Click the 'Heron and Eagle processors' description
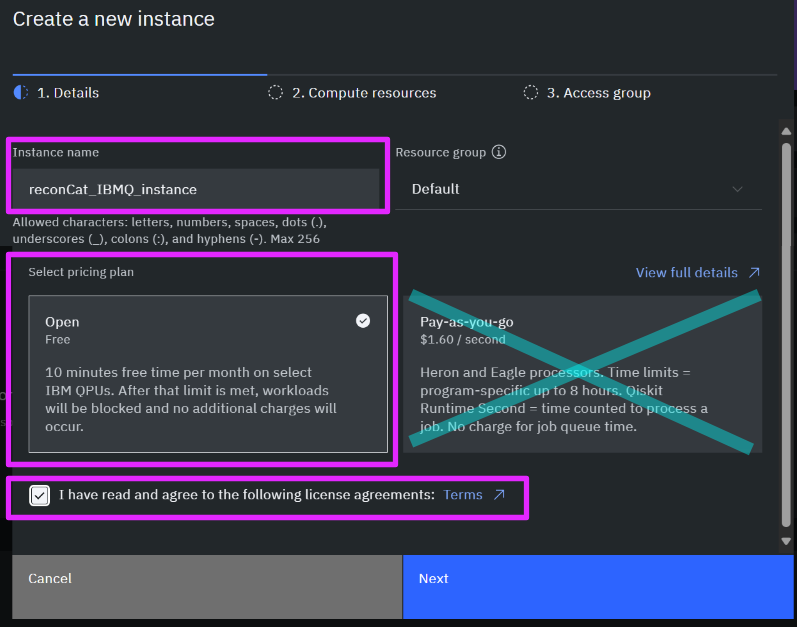This screenshot has width=797, height=627. pyautogui.click(x=564, y=399)
